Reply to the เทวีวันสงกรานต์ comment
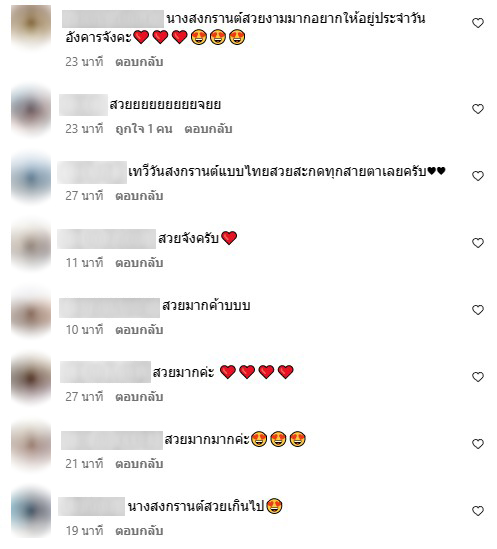 (x=139, y=196)
